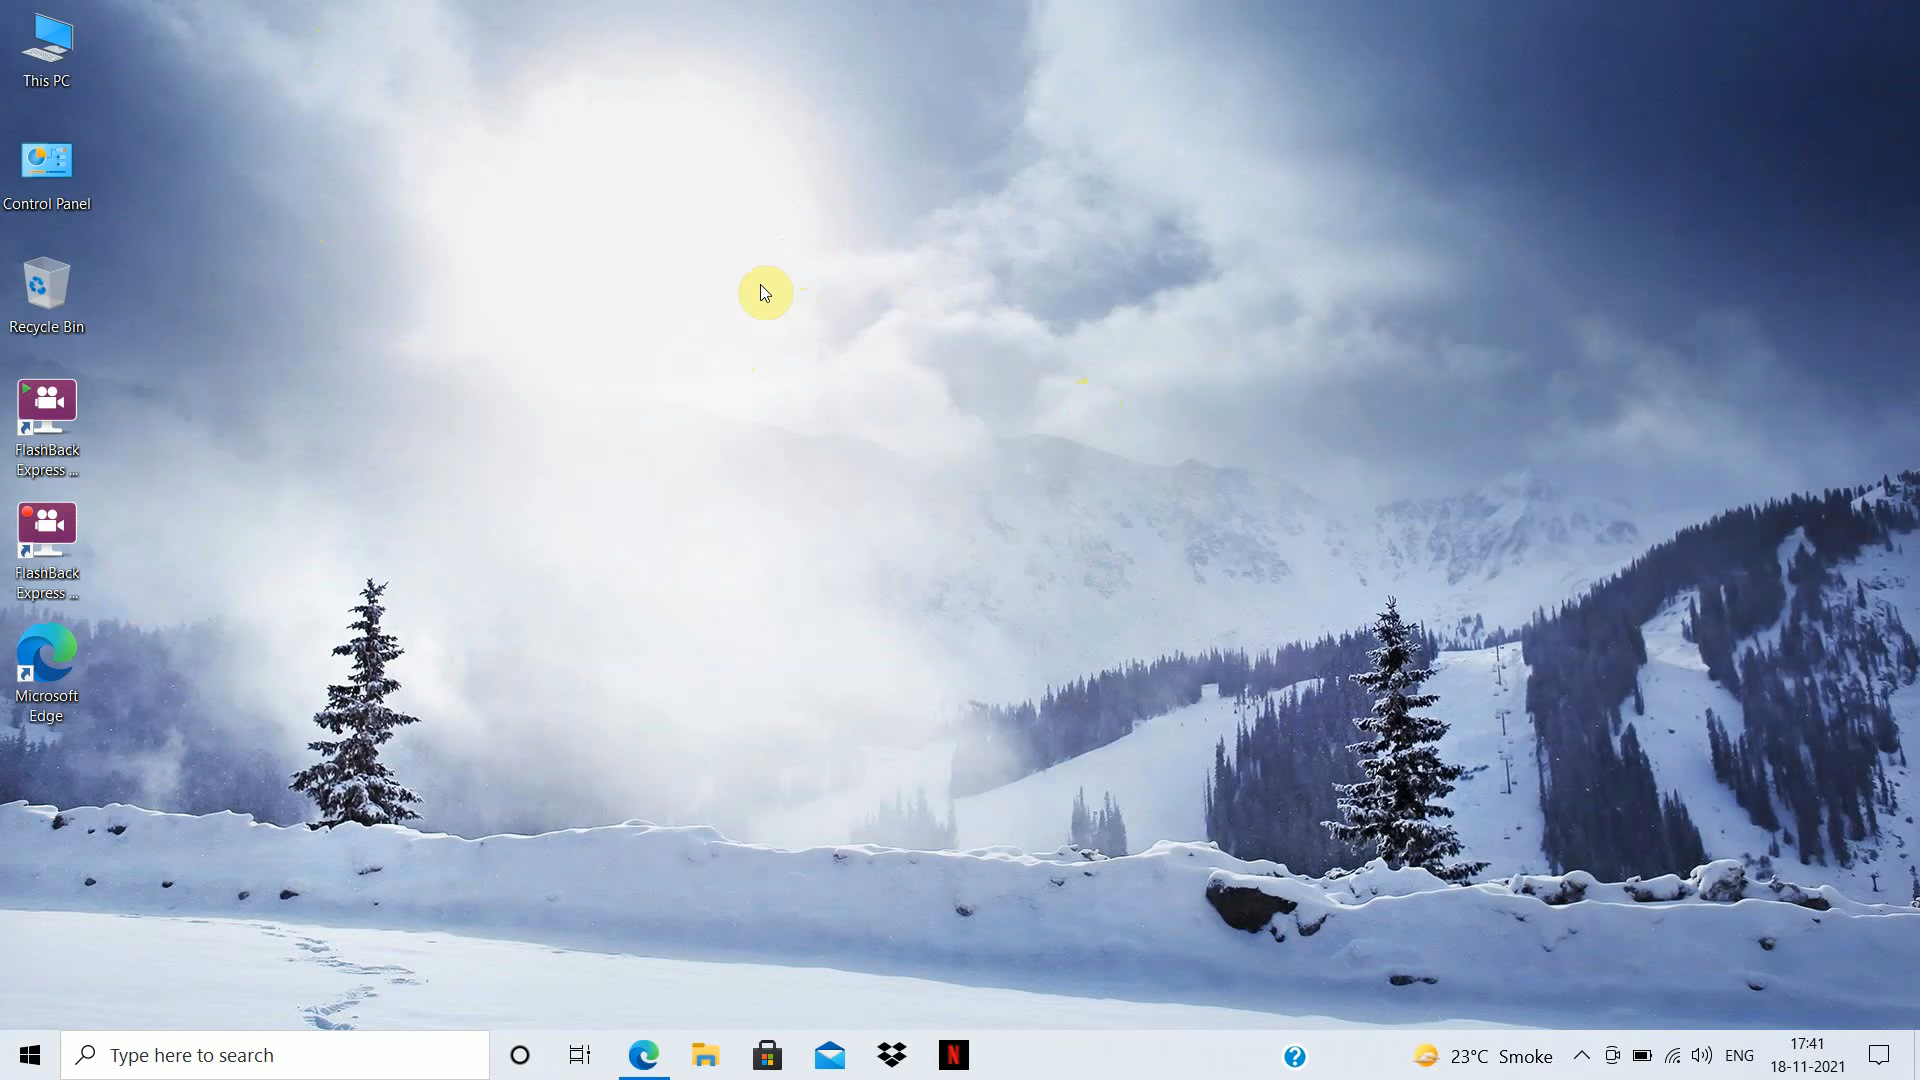Open This PC

pos(47,40)
